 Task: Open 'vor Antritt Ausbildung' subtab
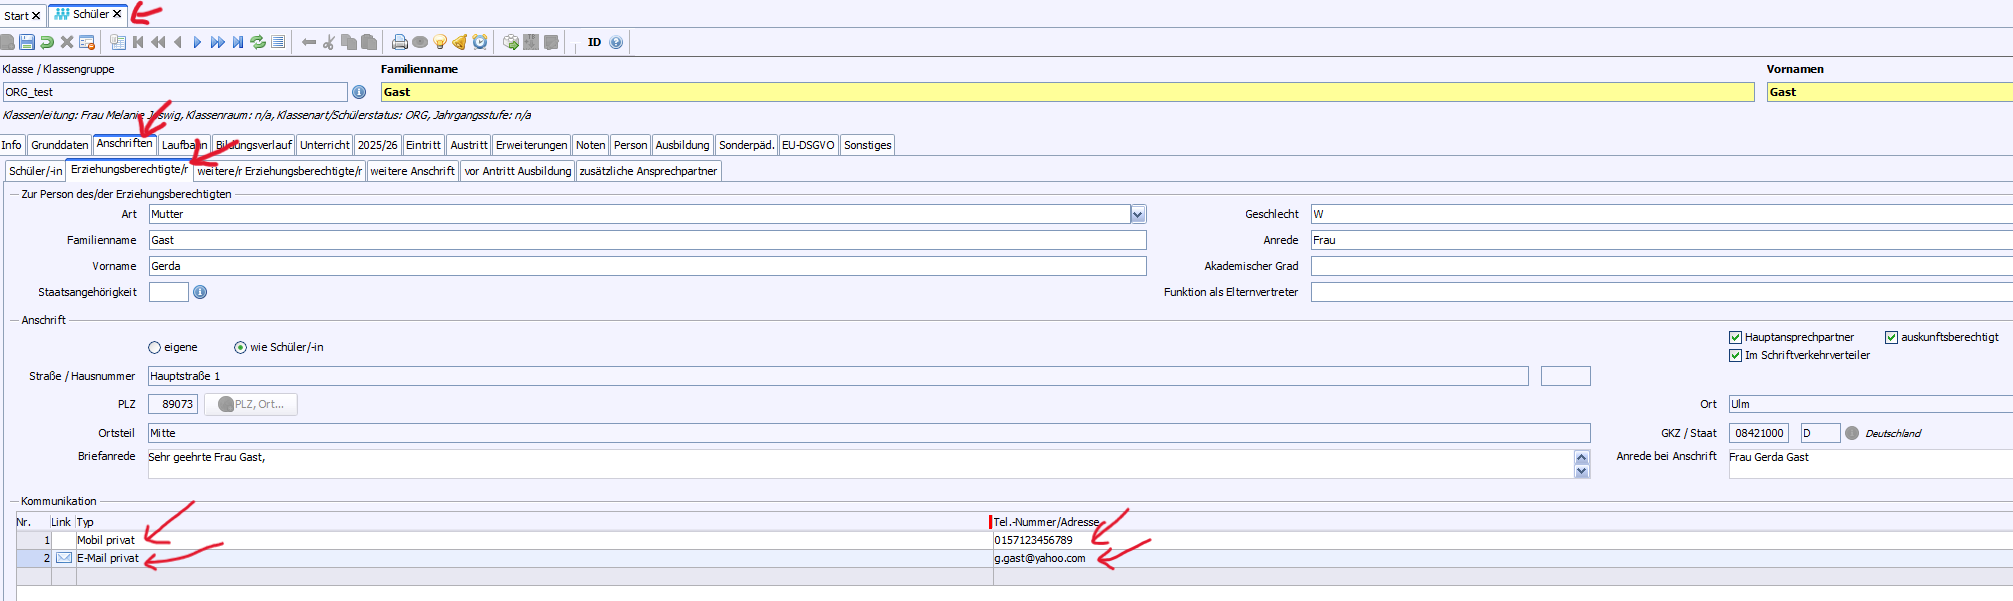click(518, 171)
